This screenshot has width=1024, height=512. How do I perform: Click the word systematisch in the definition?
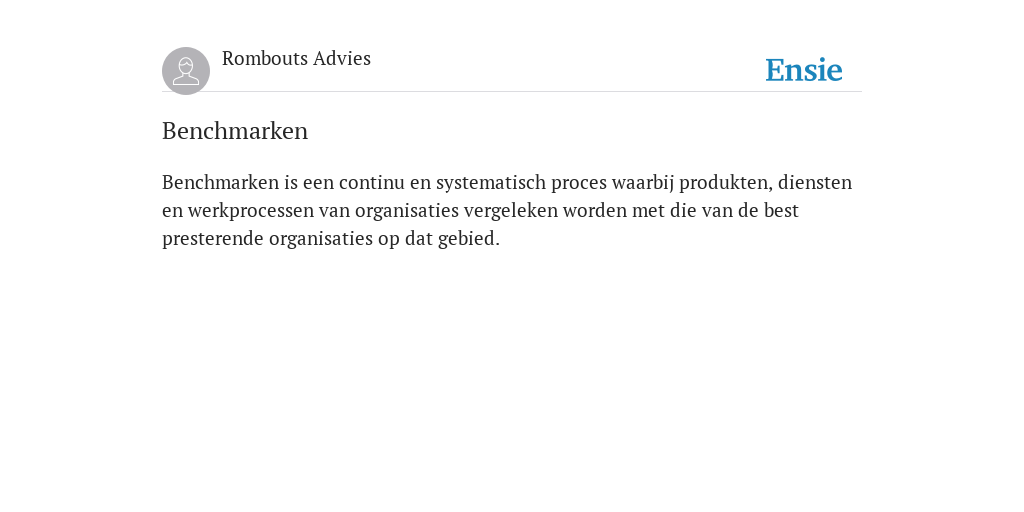pos(490,183)
